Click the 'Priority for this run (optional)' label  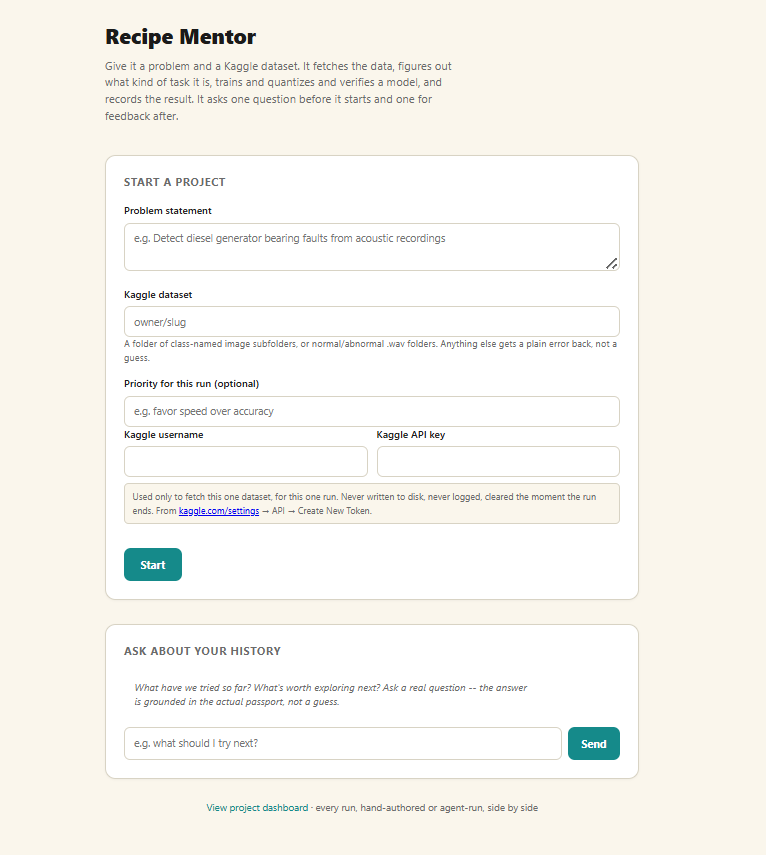coord(191,383)
